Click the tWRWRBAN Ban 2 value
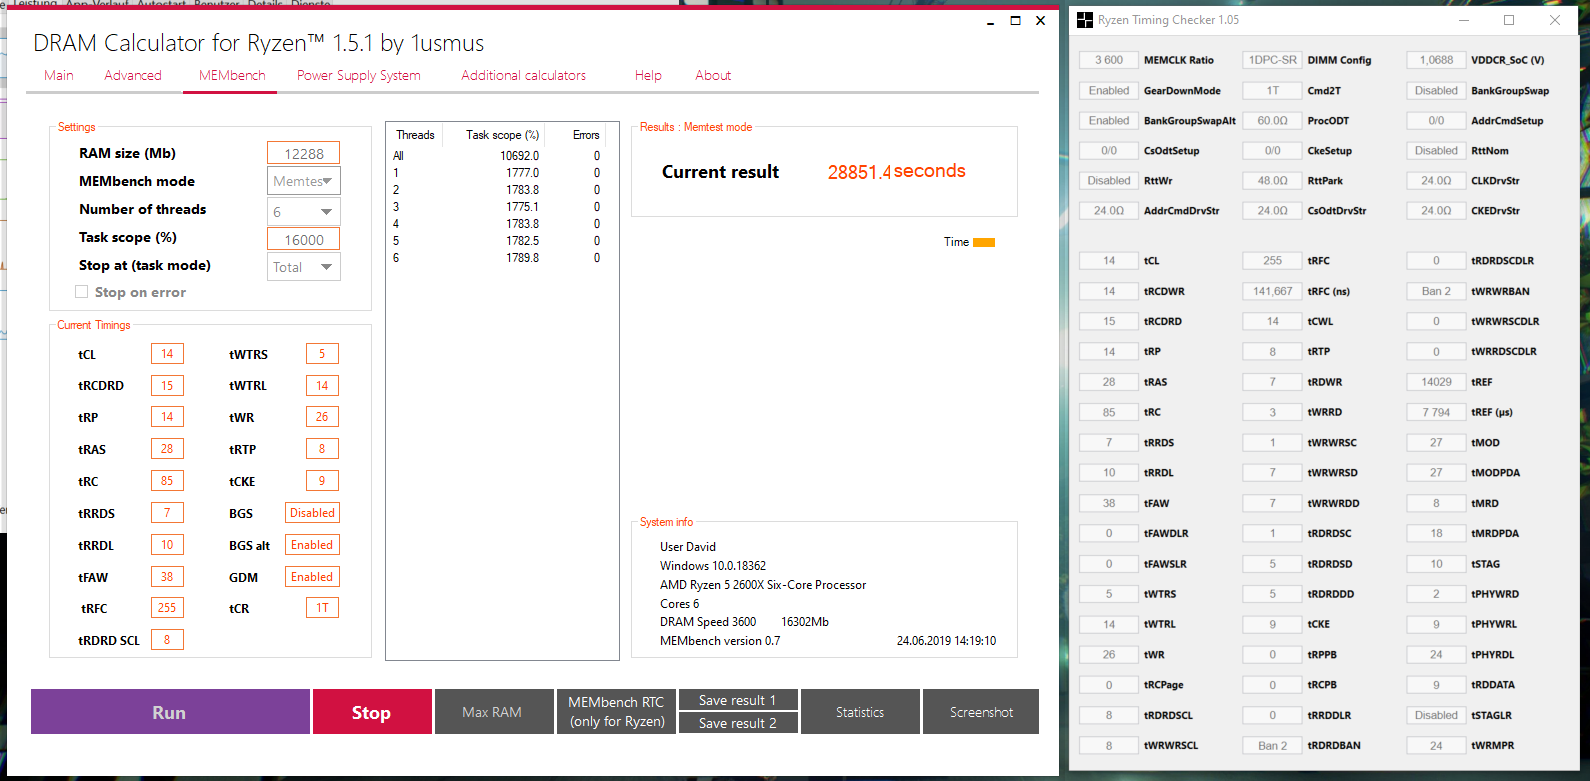Screen dimensions: 1590x781 point(1436,291)
